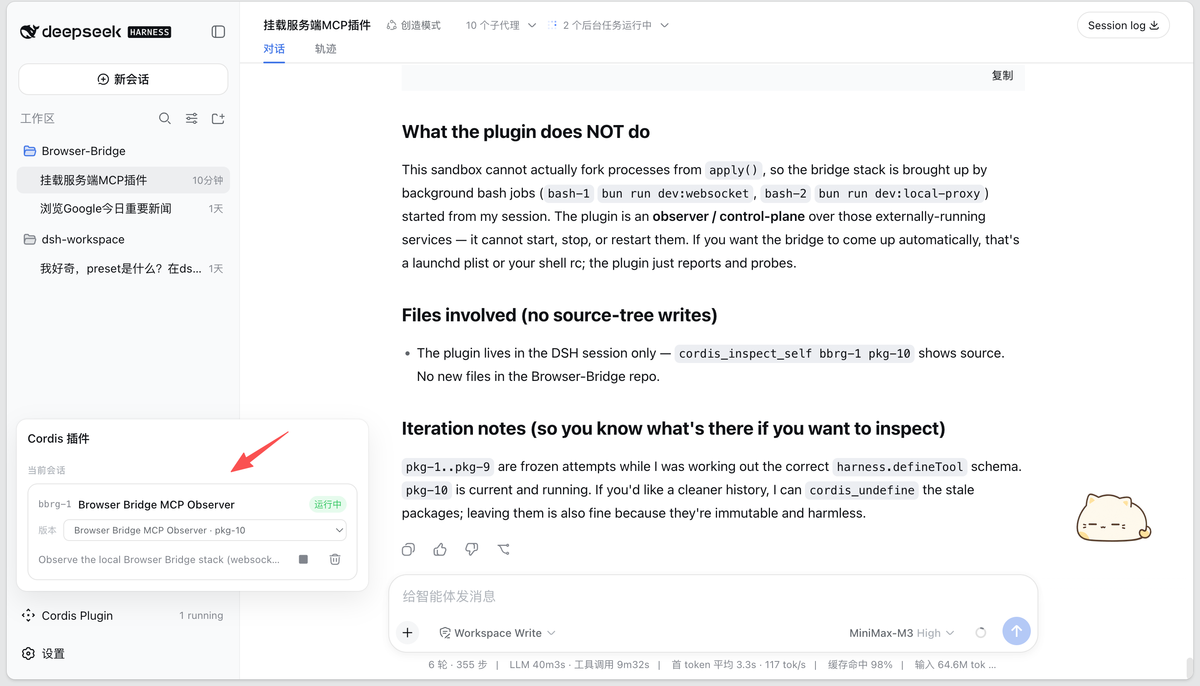Click the Cordis 插件 panel header
1200x686 pixels.
coord(59,439)
